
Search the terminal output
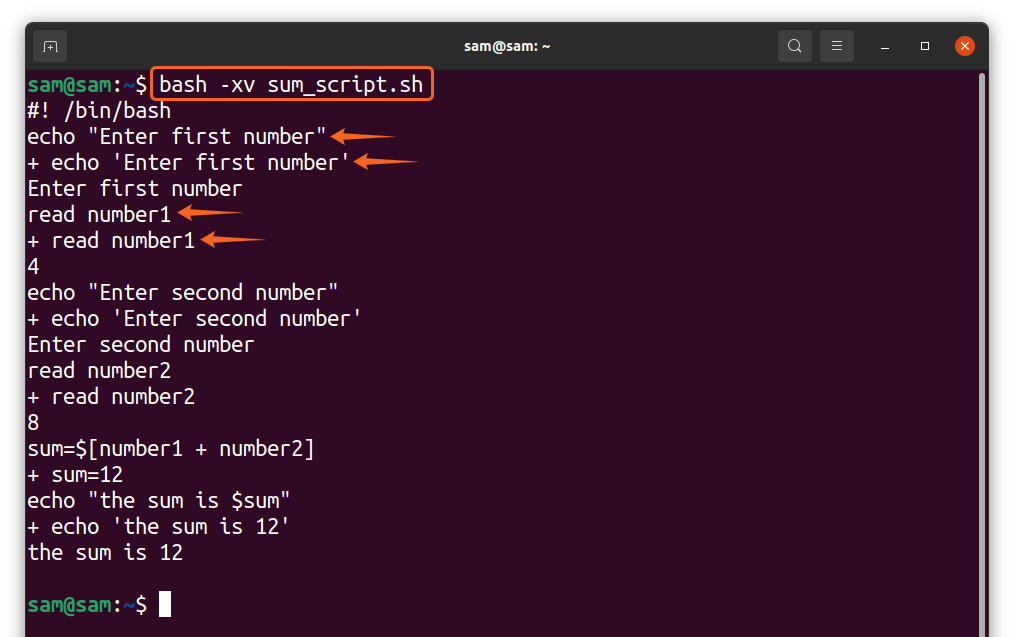point(794,47)
